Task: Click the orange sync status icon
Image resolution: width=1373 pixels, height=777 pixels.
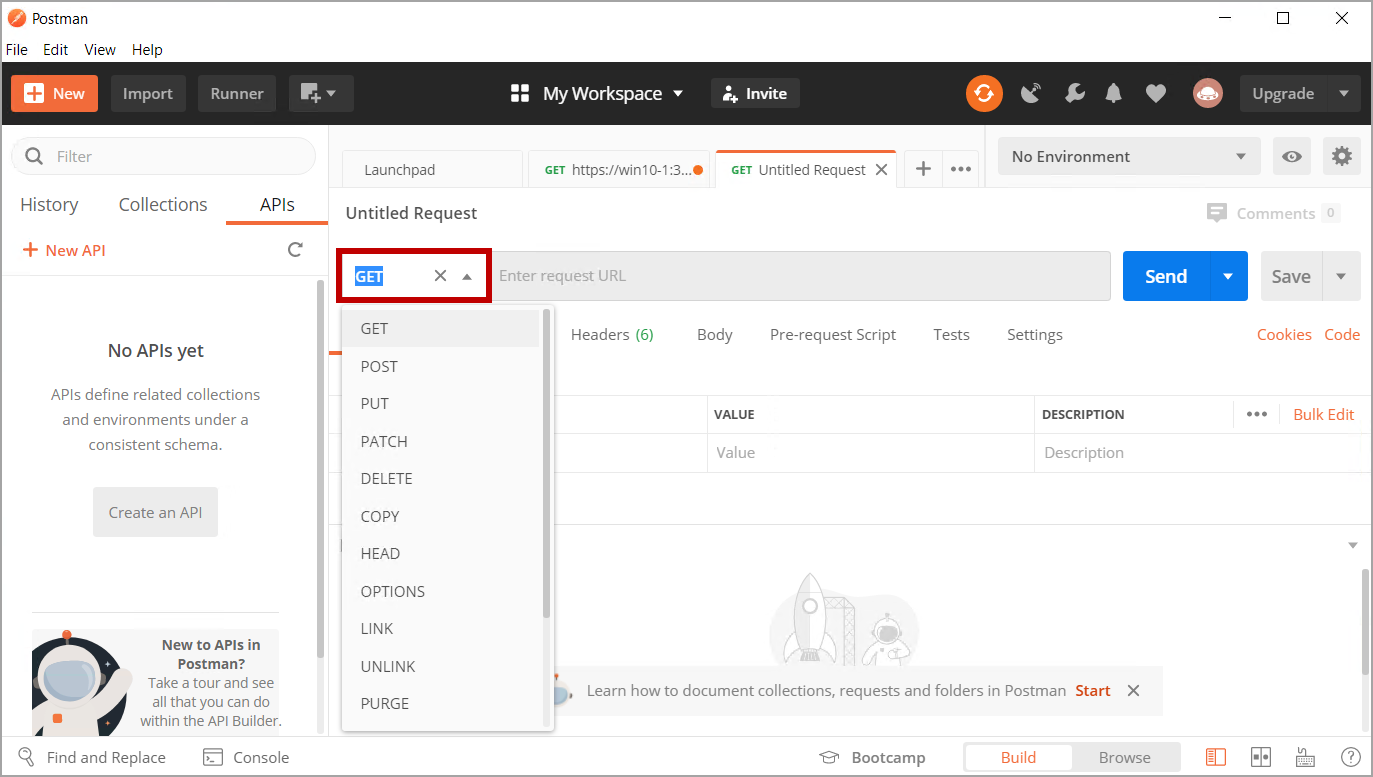Action: (984, 93)
